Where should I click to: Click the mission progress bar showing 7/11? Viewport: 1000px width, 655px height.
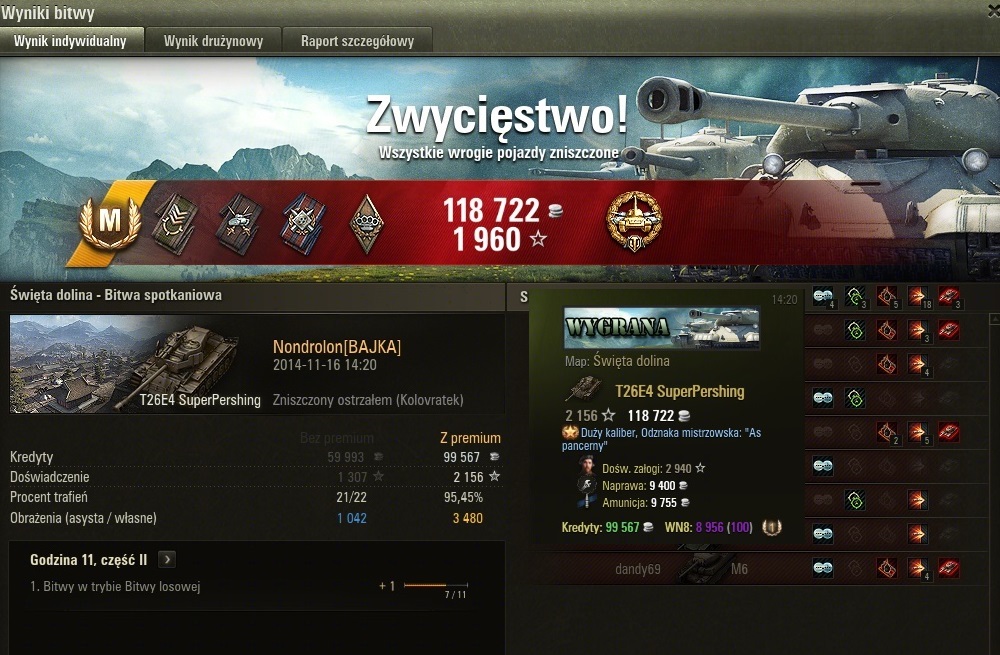[436, 584]
